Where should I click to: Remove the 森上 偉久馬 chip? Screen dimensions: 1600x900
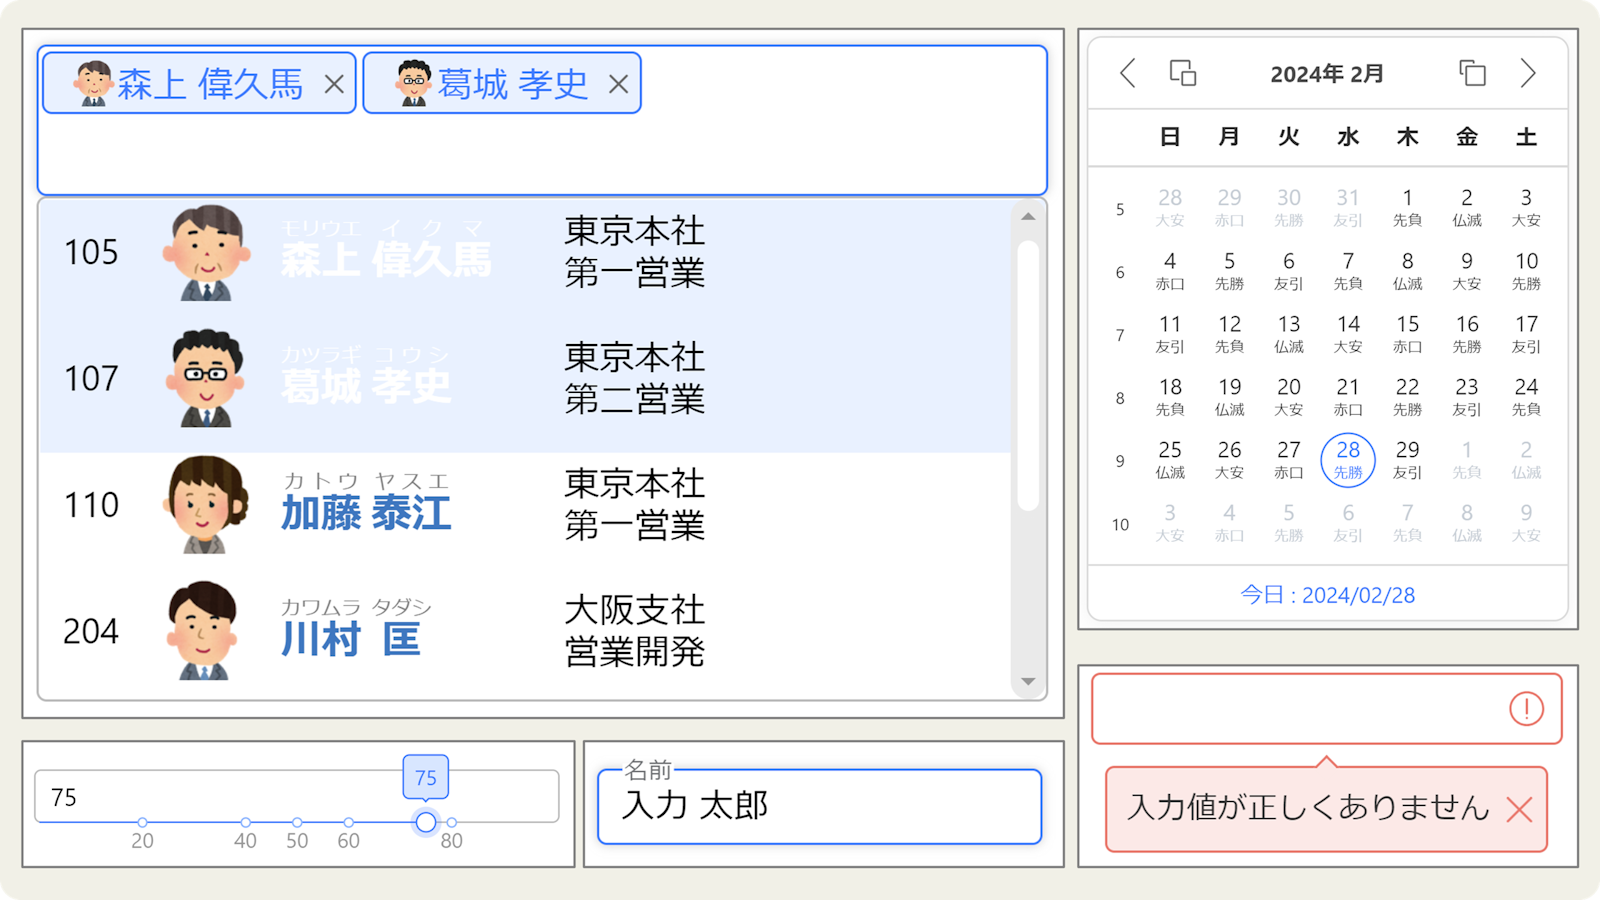coord(336,83)
